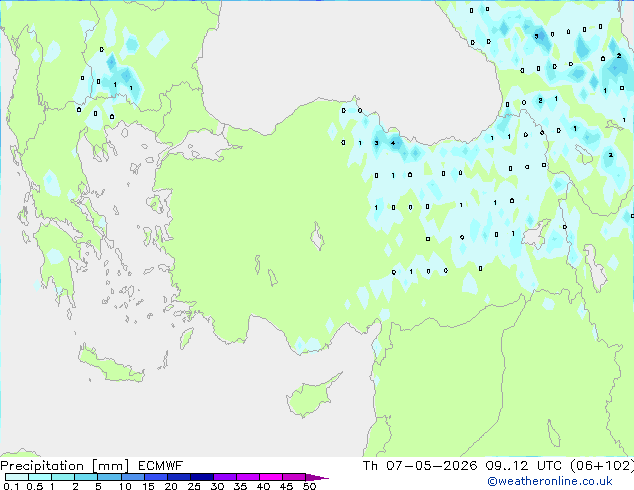Open the weatheronline.co.uk copyright link
Image resolution: width=634 pixels, height=490 pixels.
(x=550, y=481)
